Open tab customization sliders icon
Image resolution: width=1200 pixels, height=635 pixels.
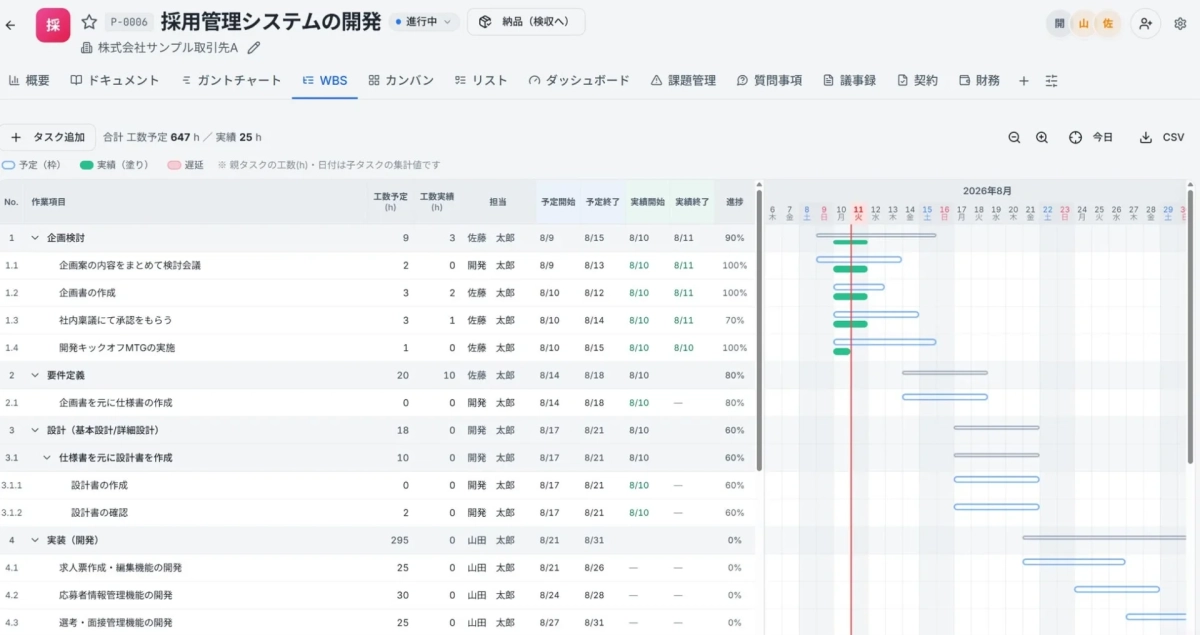pyautogui.click(x=1051, y=81)
